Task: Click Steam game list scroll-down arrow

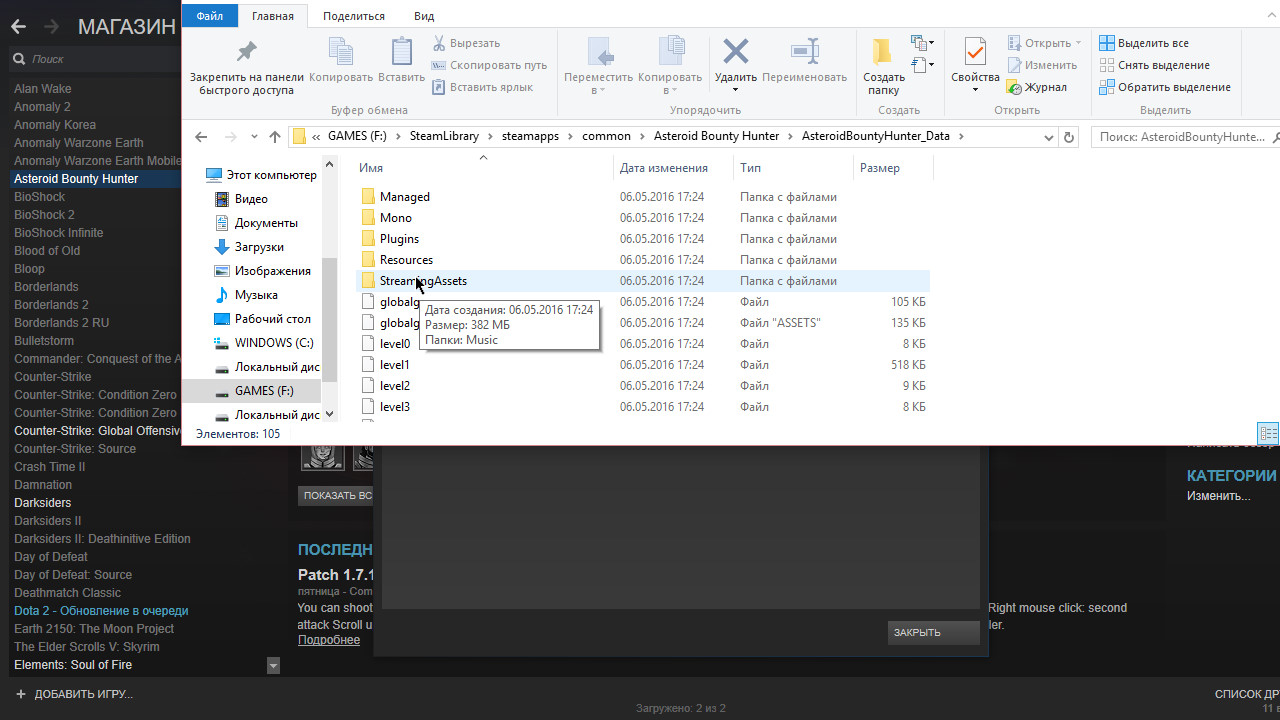Action: pos(274,665)
